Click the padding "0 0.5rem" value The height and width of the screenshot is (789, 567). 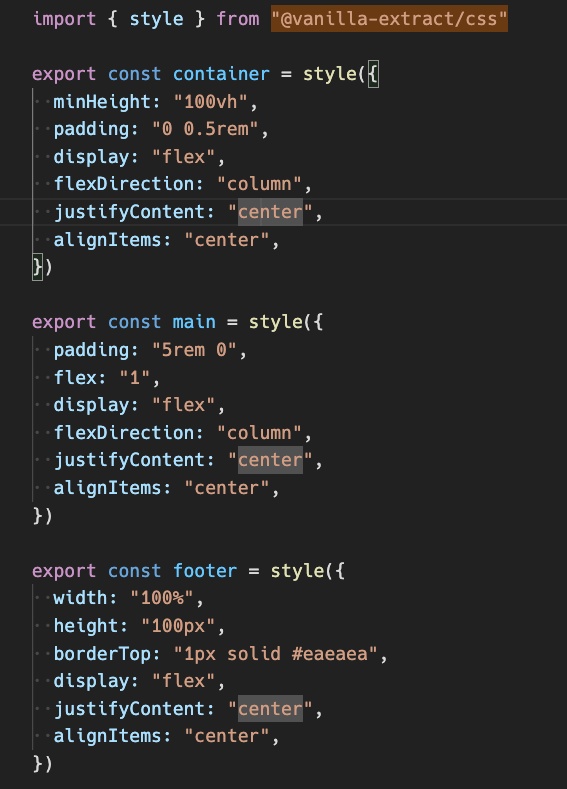205,129
